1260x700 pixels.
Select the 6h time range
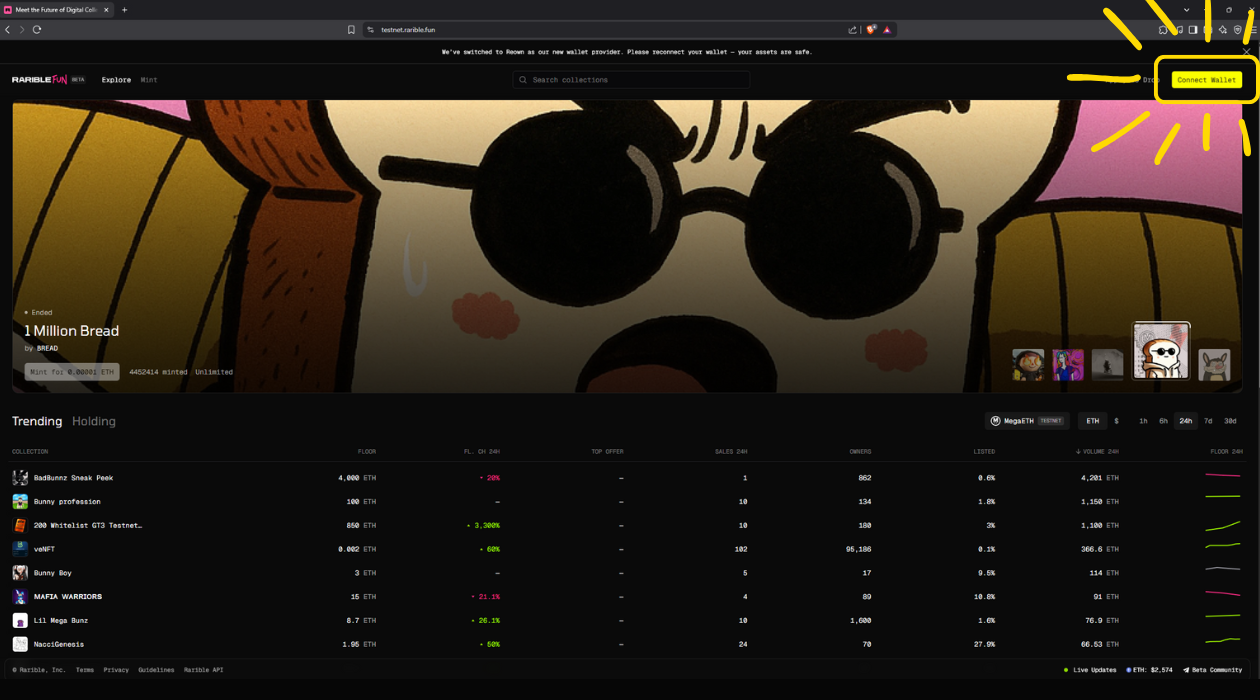point(1164,421)
